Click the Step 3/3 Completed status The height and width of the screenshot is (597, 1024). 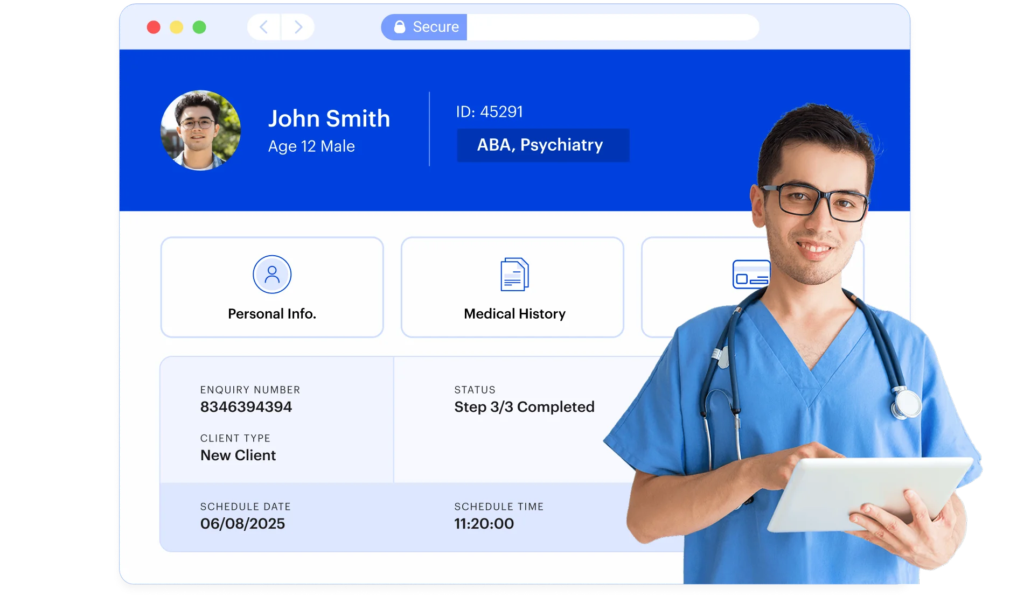pos(524,407)
